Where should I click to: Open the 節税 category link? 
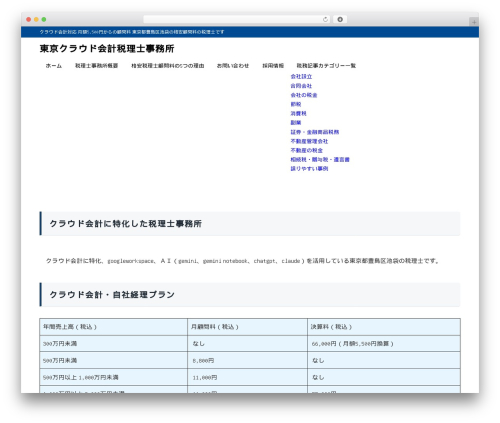coord(296,104)
